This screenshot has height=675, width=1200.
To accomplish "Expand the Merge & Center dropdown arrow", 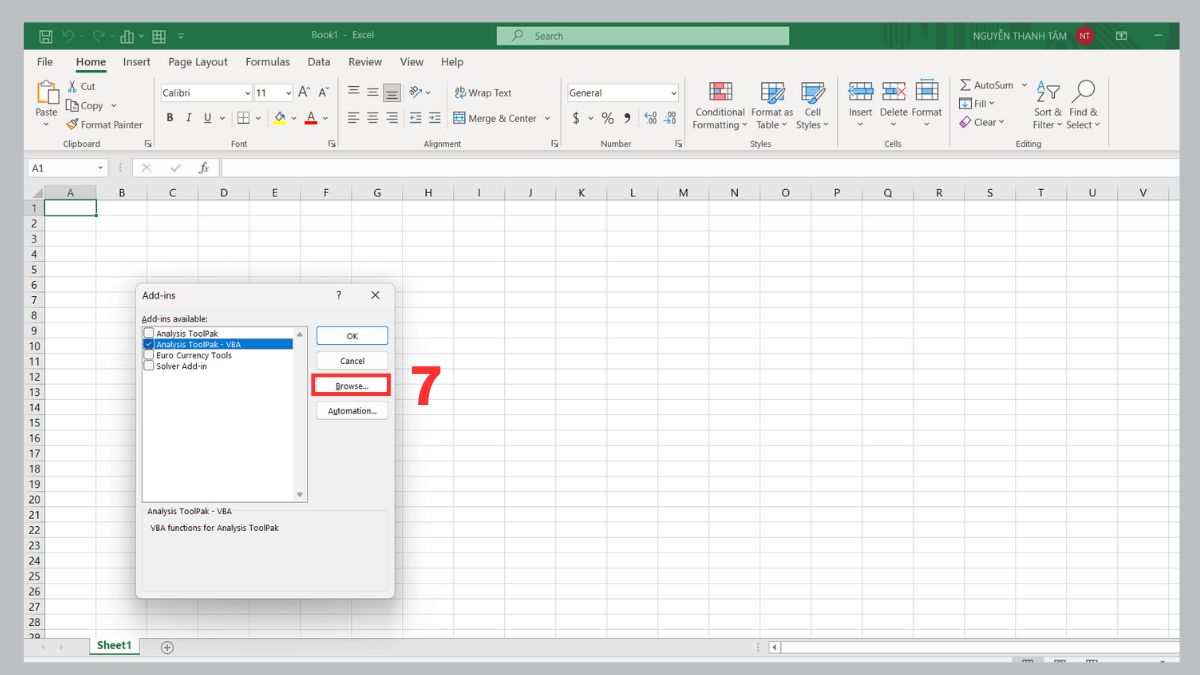I will (547, 118).
